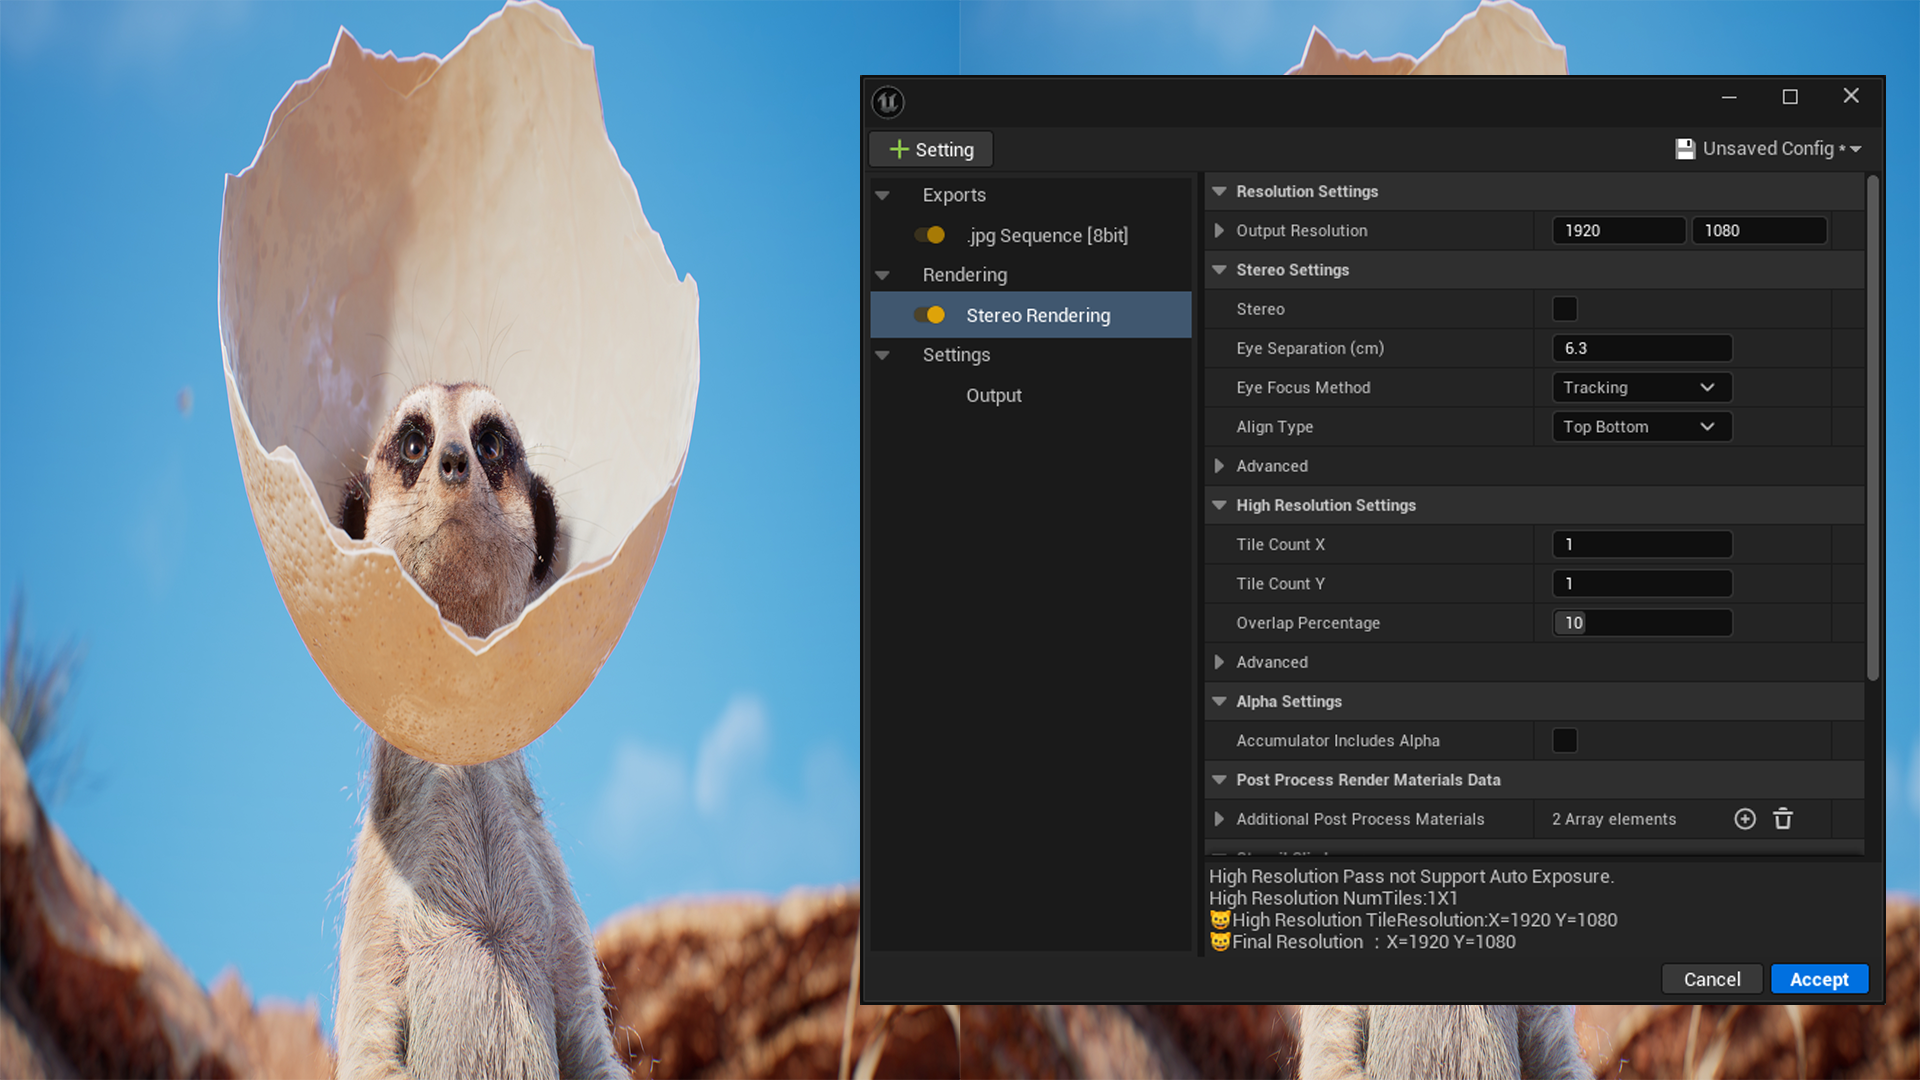Collapse the Rendering tree group
1920x1080 pixels.
click(x=882, y=275)
